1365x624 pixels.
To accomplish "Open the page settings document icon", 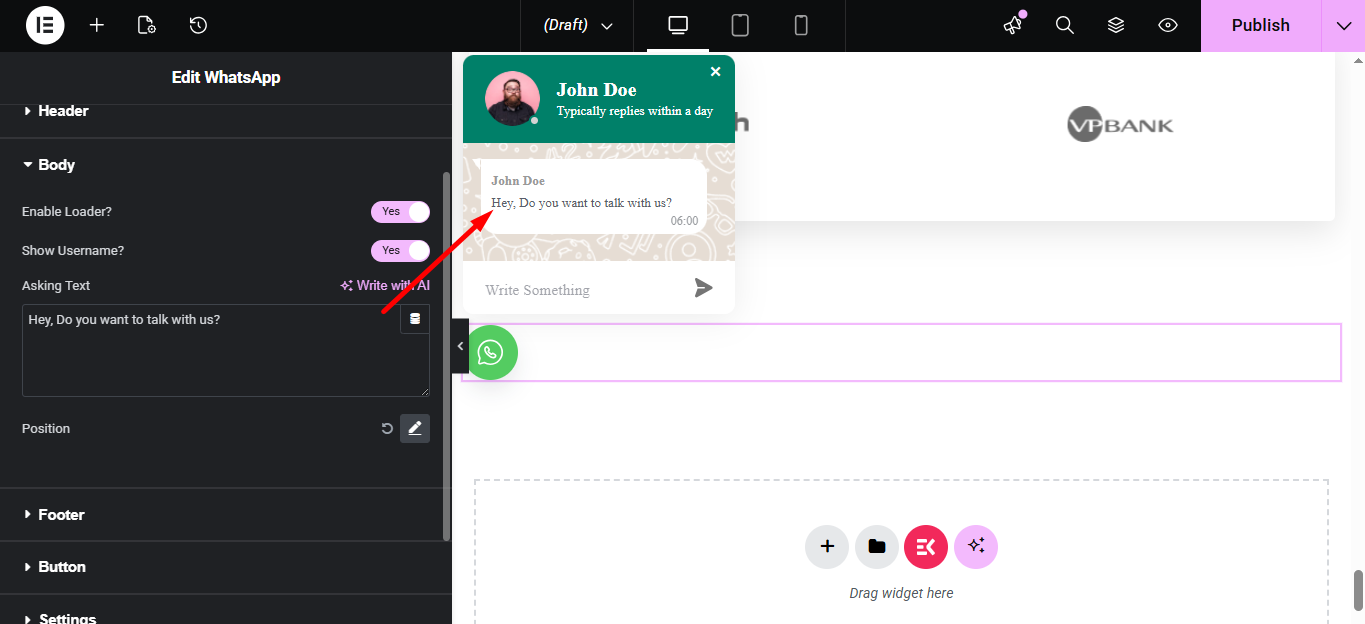I will click(x=146, y=25).
